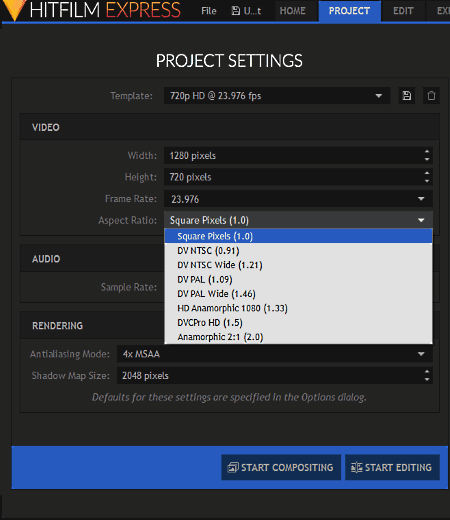Click the AUDIO section header
This screenshot has width=450, height=520.
coord(46,259)
